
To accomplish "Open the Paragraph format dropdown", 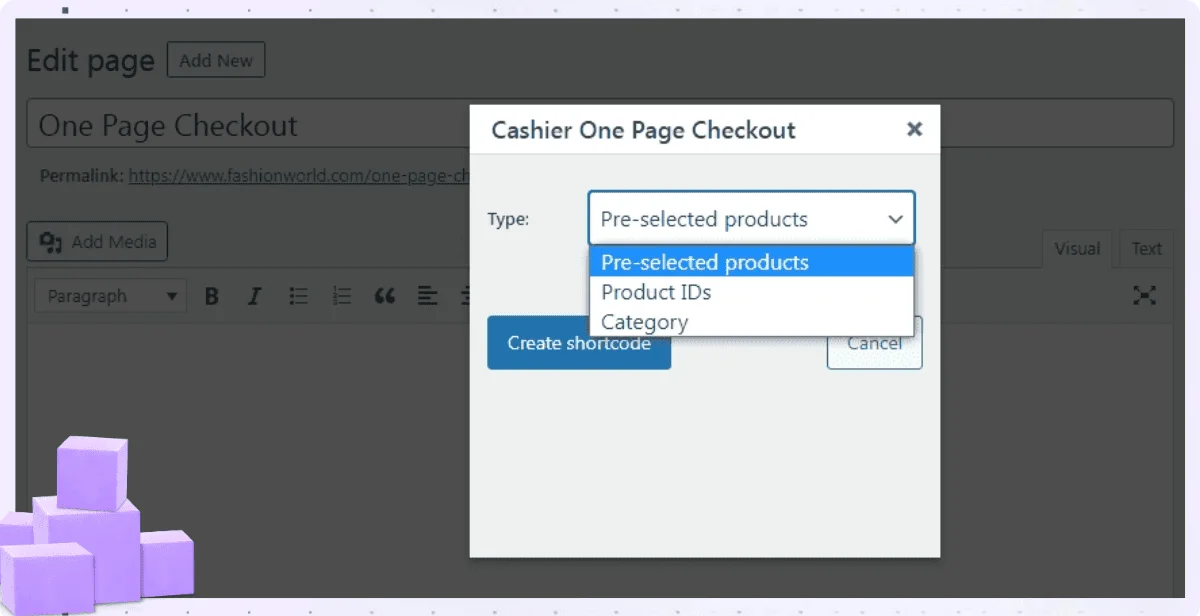I will (x=111, y=296).
